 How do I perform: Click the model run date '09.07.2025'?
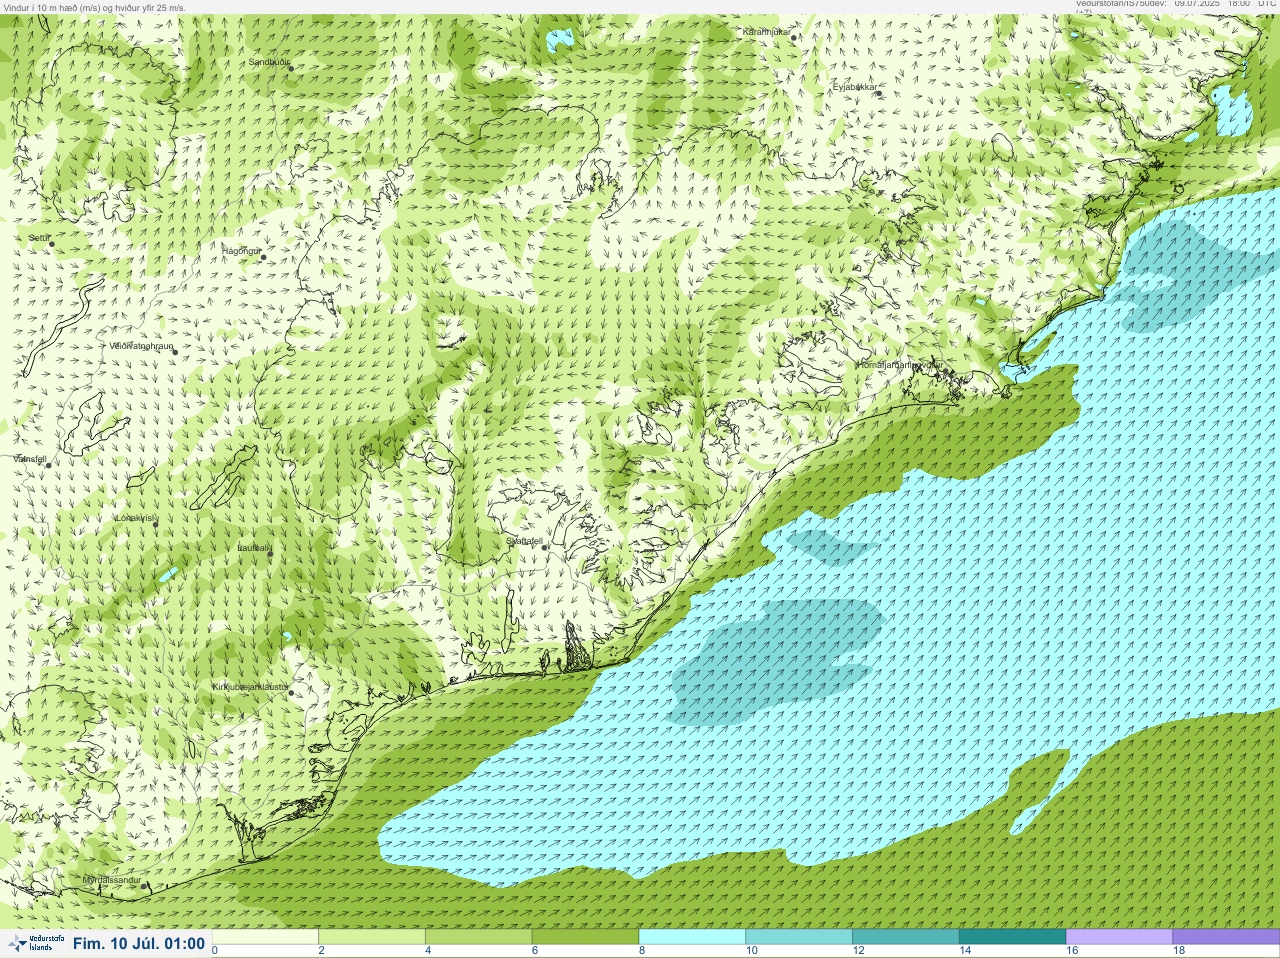(1198, 4)
